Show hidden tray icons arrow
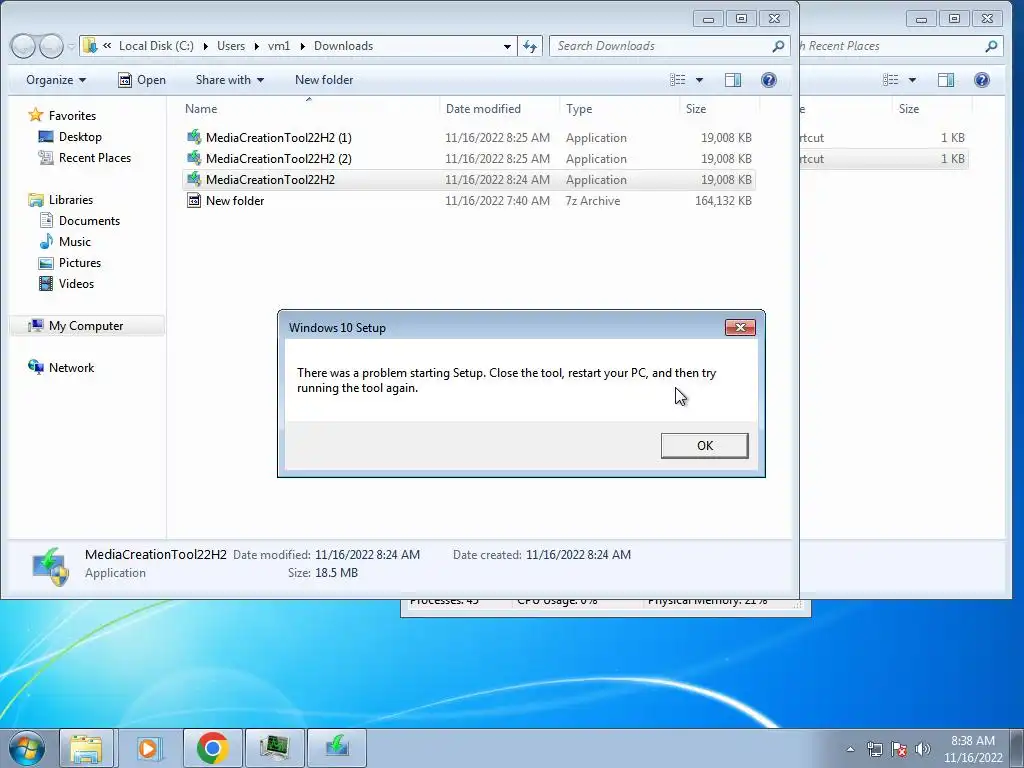Screen dimensions: 1024x768 tap(850, 749)
